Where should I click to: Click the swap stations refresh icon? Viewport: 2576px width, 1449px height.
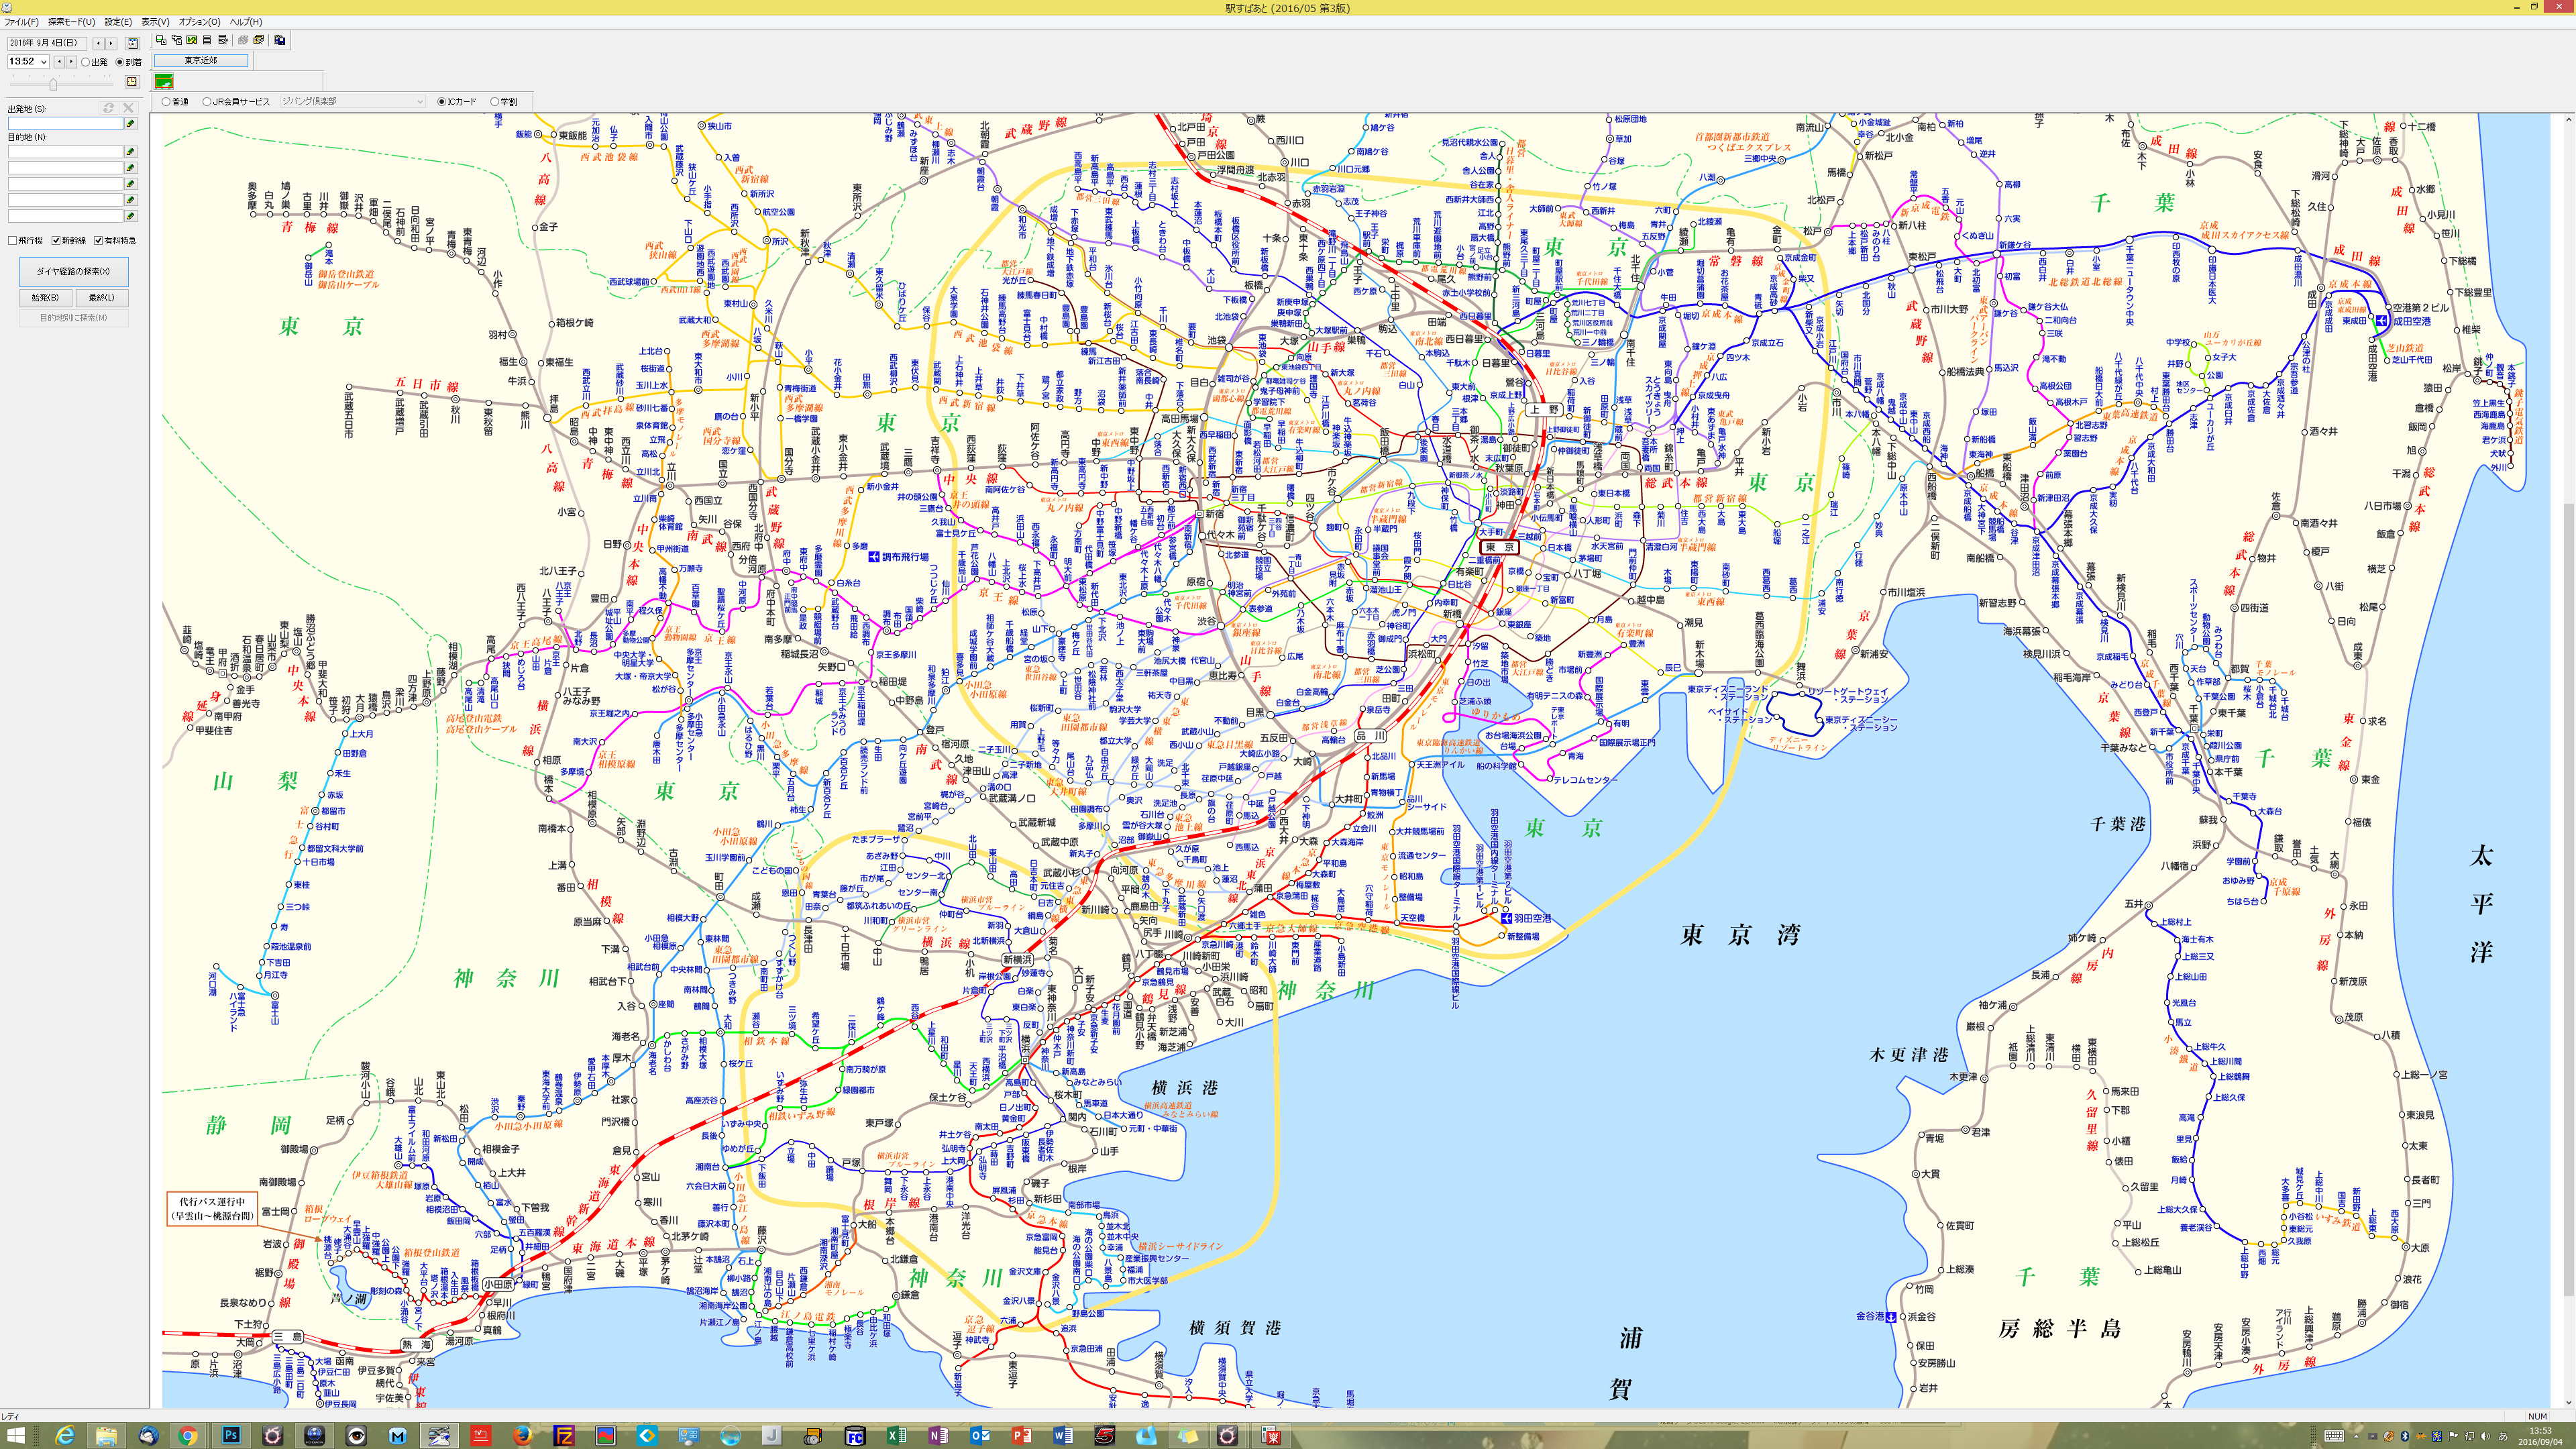pyautogui.click(x=108, y=108)
